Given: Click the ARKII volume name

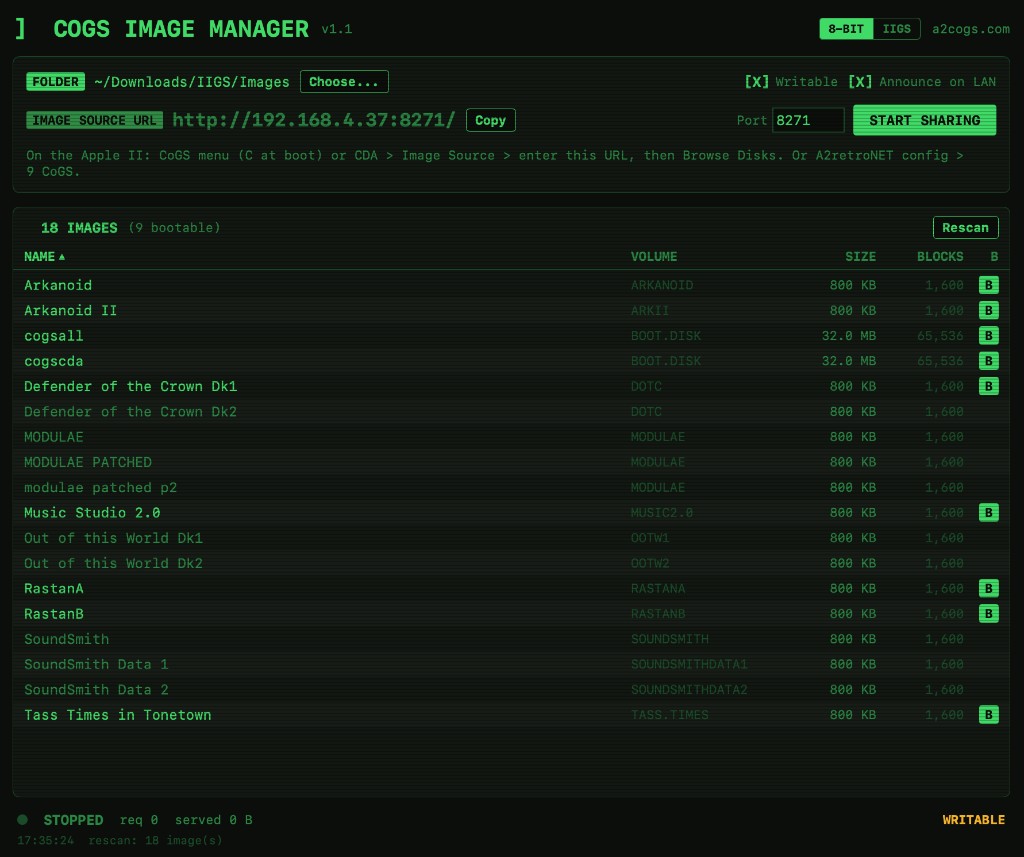Looking at the screenshot, I should [x=650, y=310].
